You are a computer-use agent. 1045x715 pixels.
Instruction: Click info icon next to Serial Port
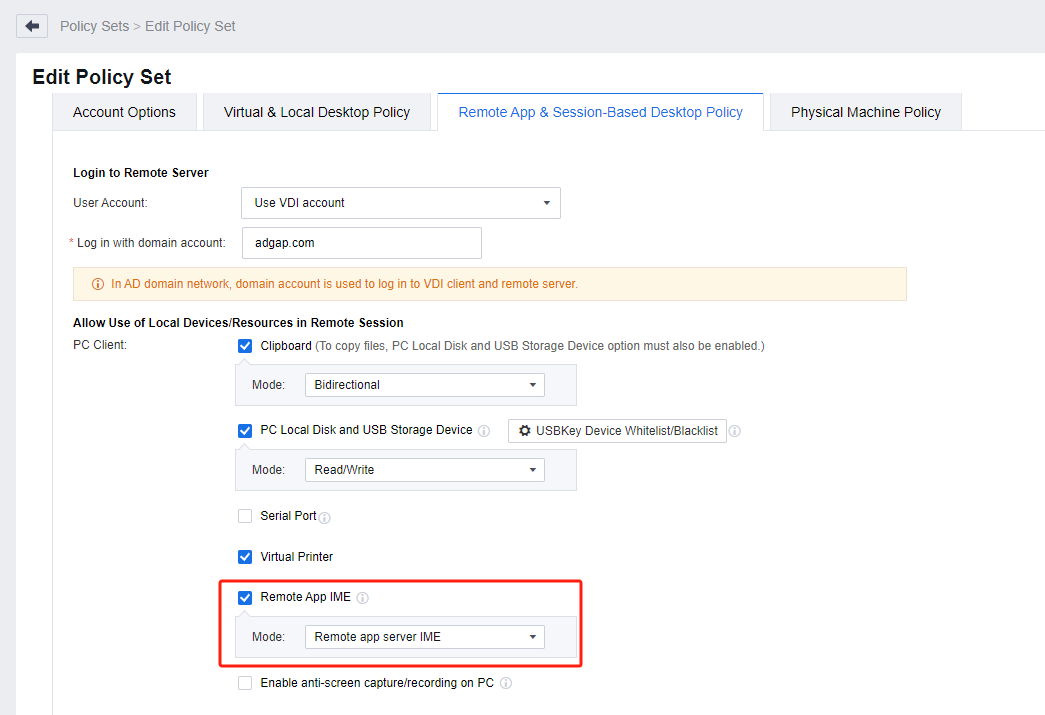[324, 518]
